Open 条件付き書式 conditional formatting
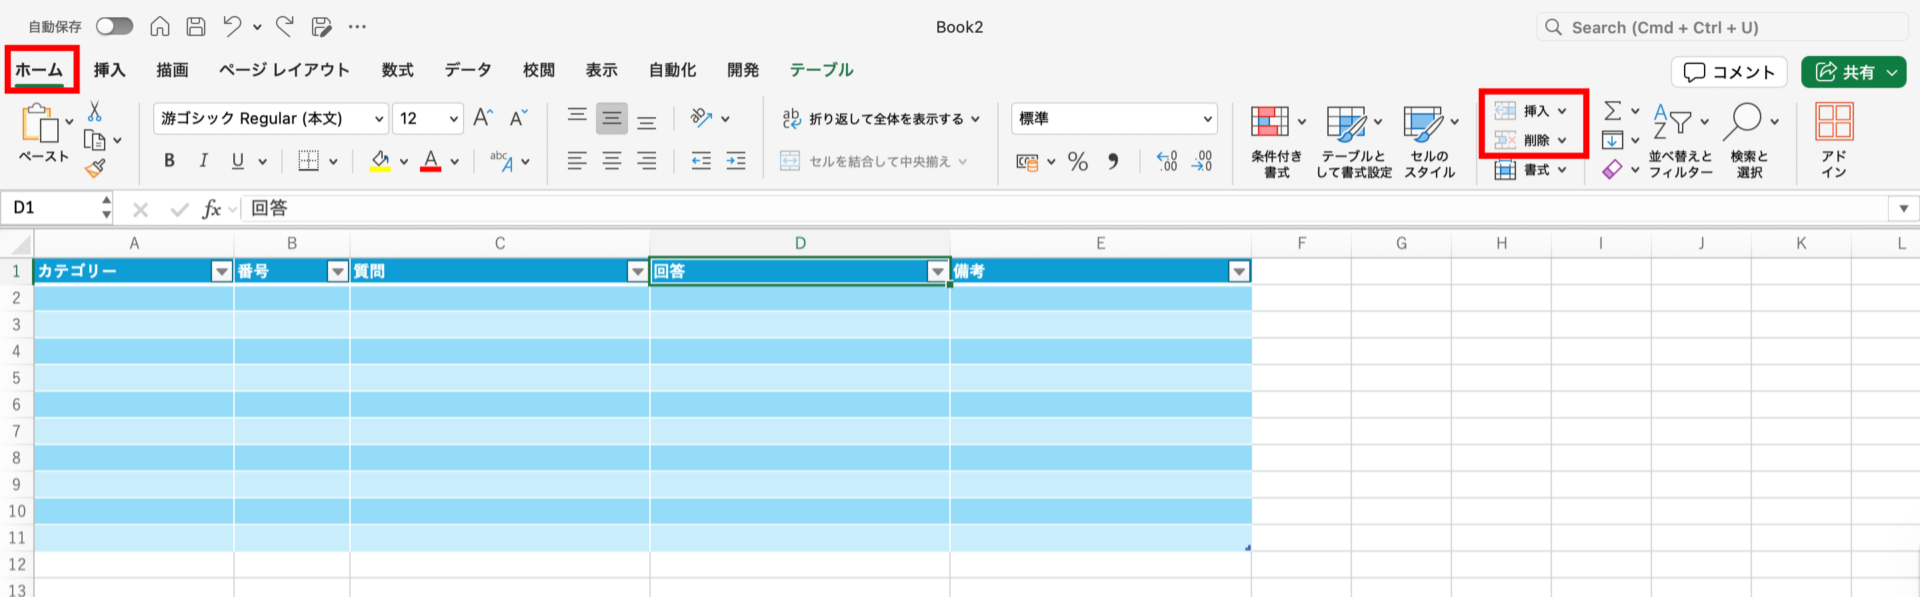The image size is (1920, 597). pos(1277,141)
